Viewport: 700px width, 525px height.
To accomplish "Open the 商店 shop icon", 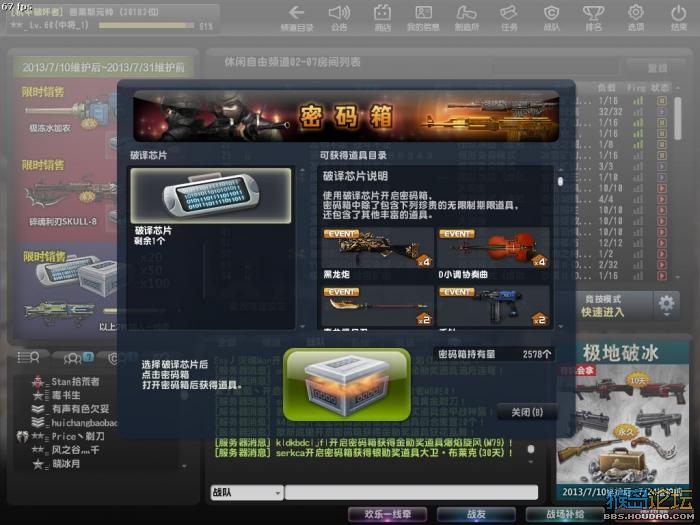I will coord(382,18).
